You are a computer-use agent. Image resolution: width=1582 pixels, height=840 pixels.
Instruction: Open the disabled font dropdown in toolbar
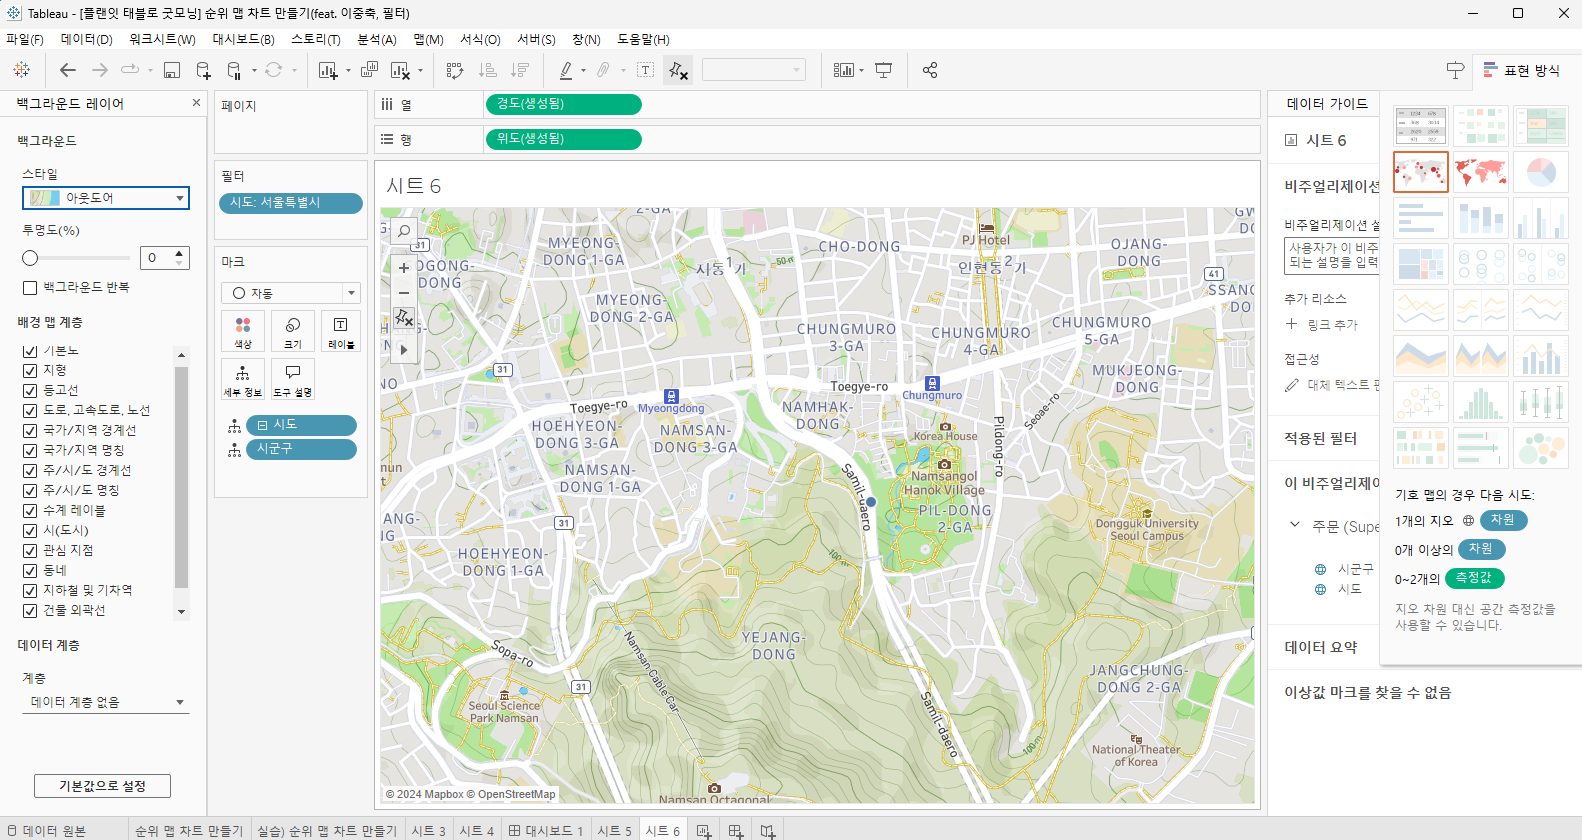(x=754, y=69)
